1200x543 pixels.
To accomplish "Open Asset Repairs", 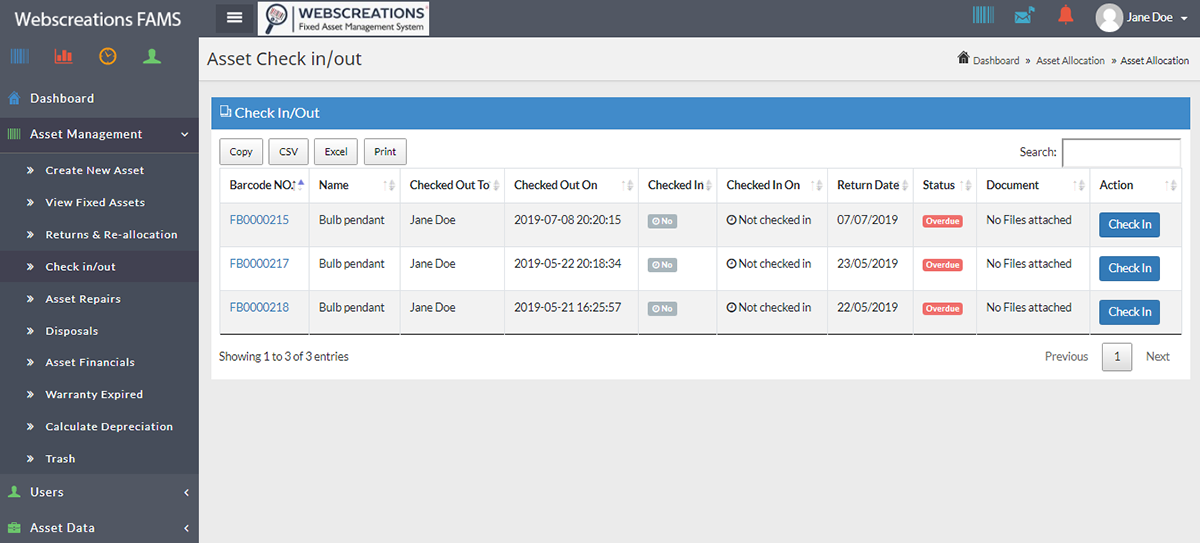I will pyautogui.click(x=83, y=299).
